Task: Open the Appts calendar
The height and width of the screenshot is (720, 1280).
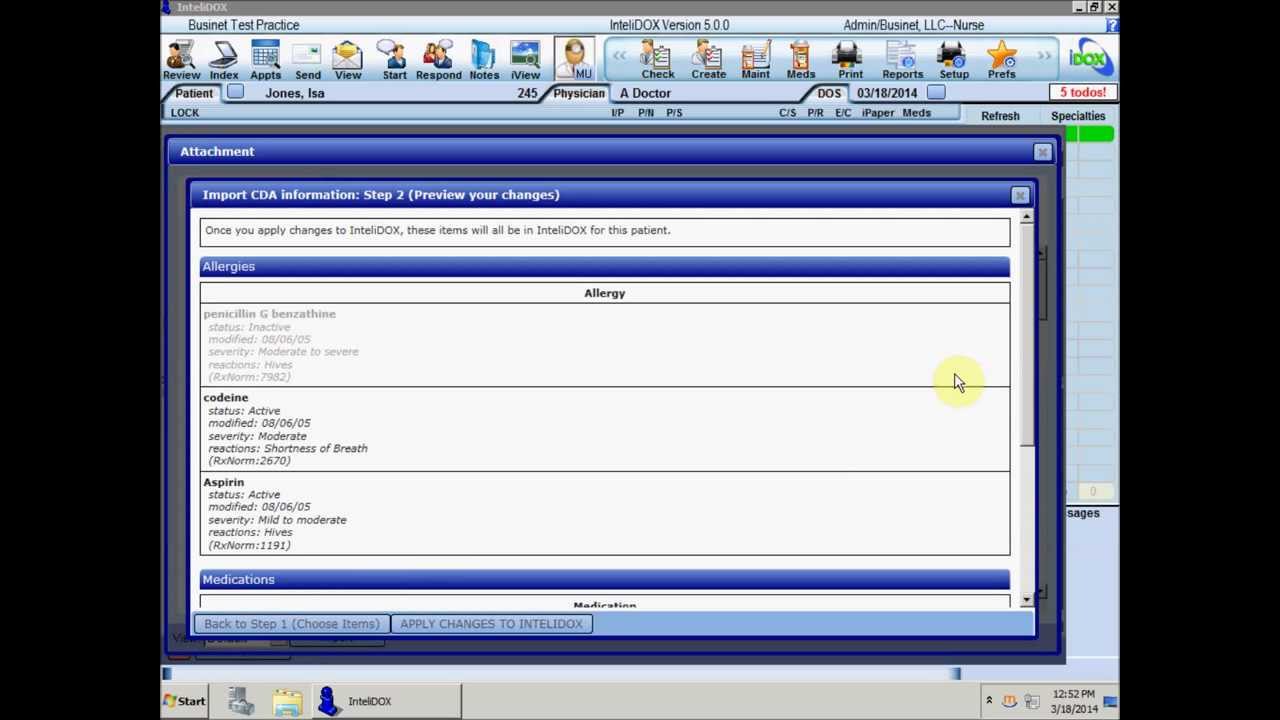Action: (x=265, y=60)
